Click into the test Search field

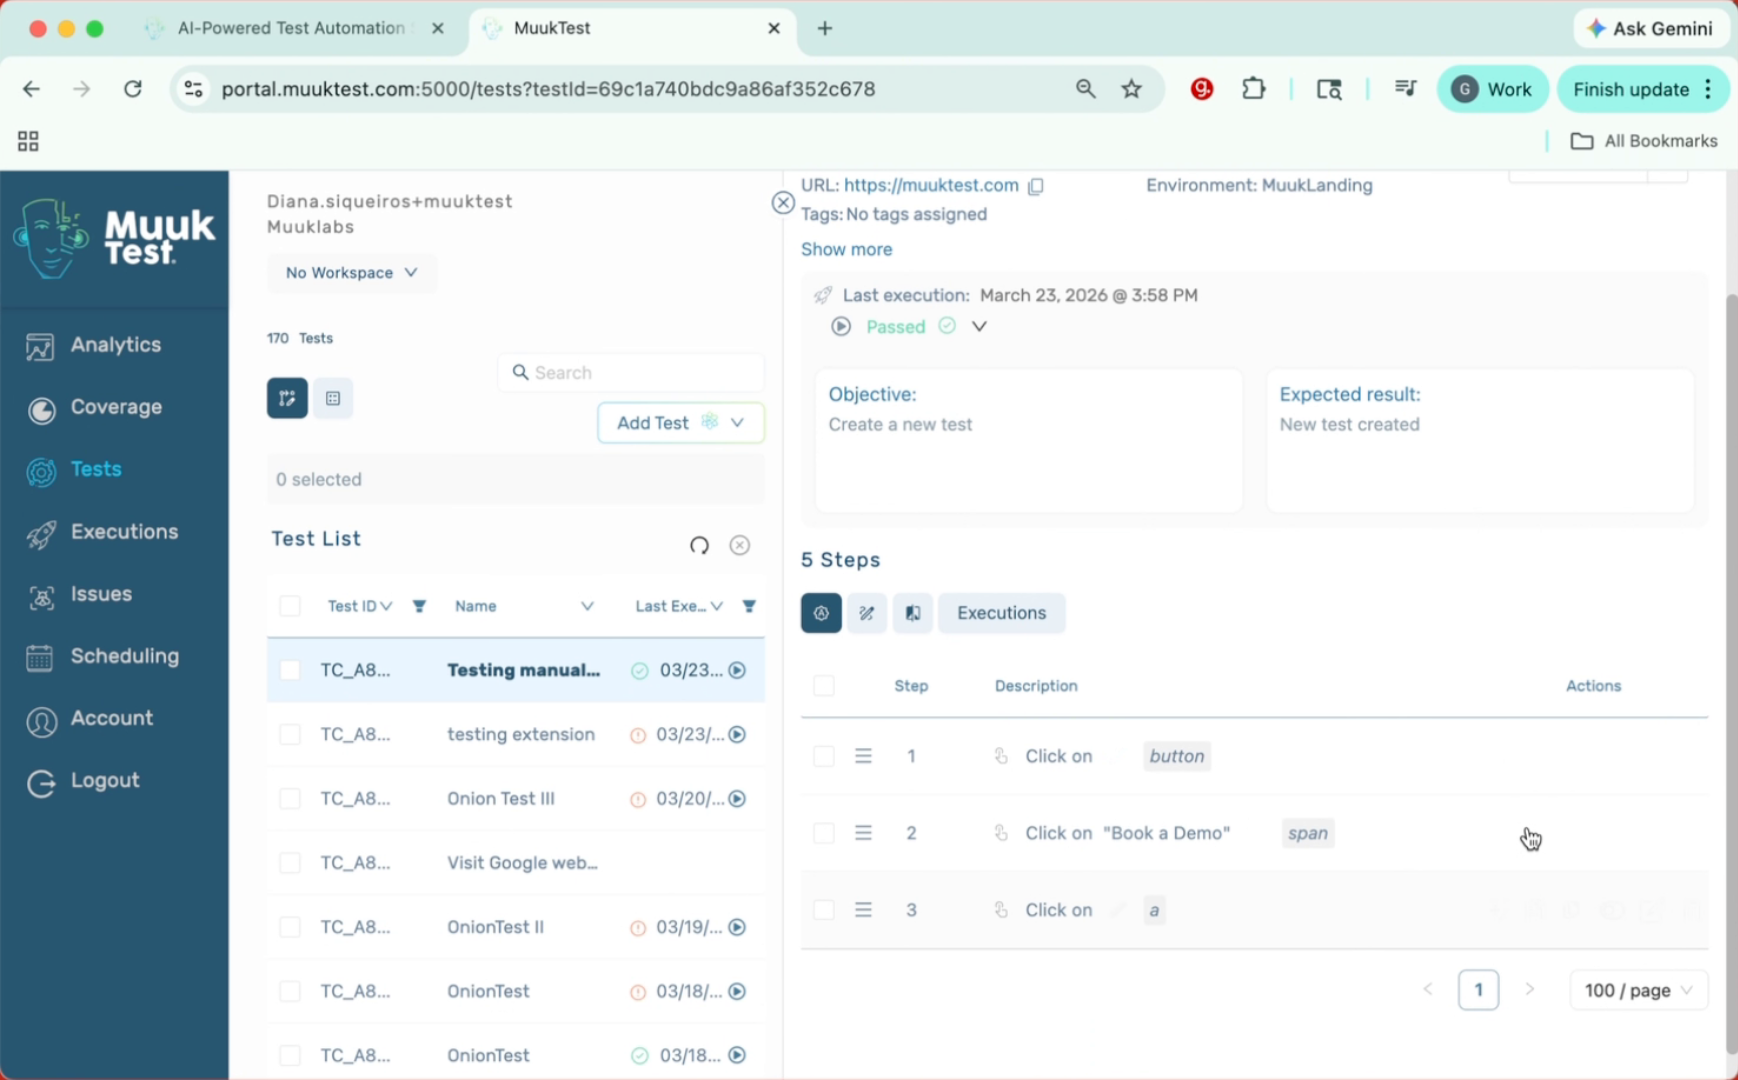tap(631, 373)
